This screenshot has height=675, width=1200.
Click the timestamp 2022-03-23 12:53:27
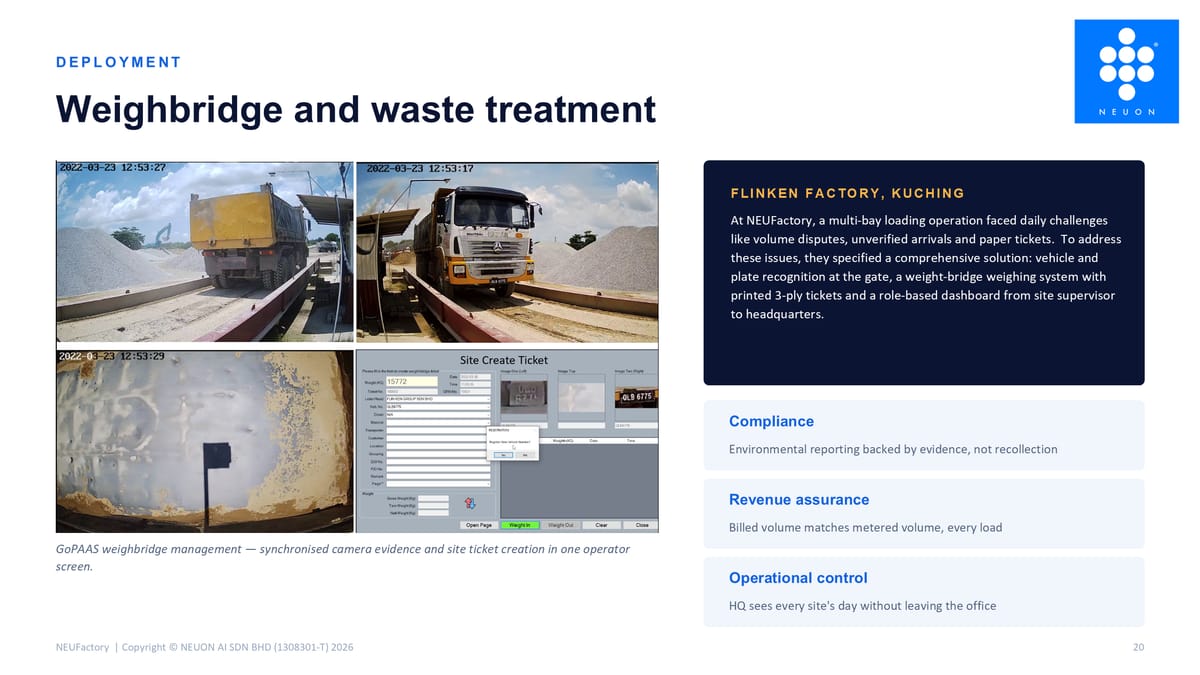tap(113, 167)
